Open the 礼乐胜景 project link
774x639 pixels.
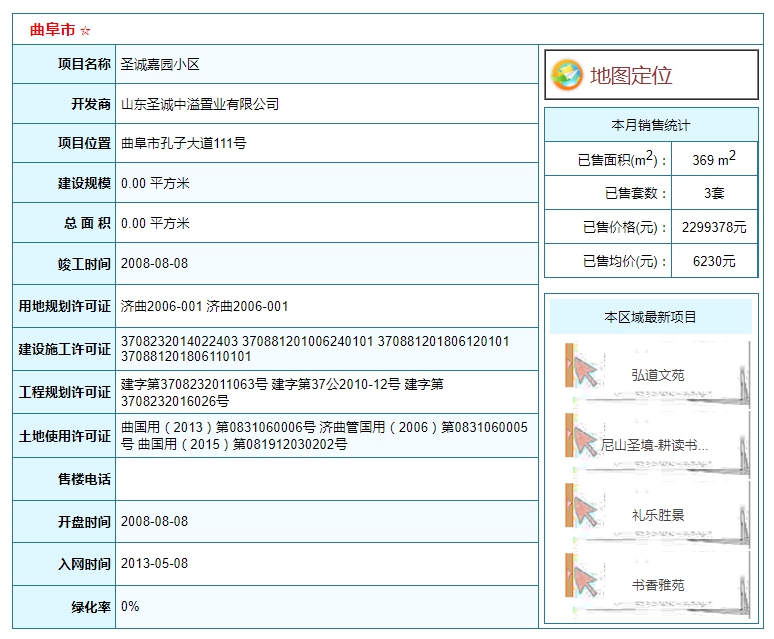click(x=658, y=515)
